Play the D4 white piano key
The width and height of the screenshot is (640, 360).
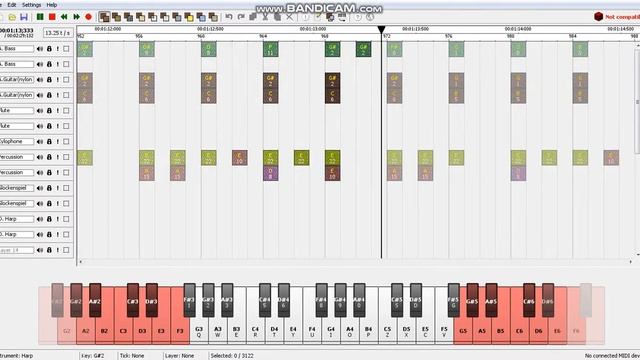(274, 315)
